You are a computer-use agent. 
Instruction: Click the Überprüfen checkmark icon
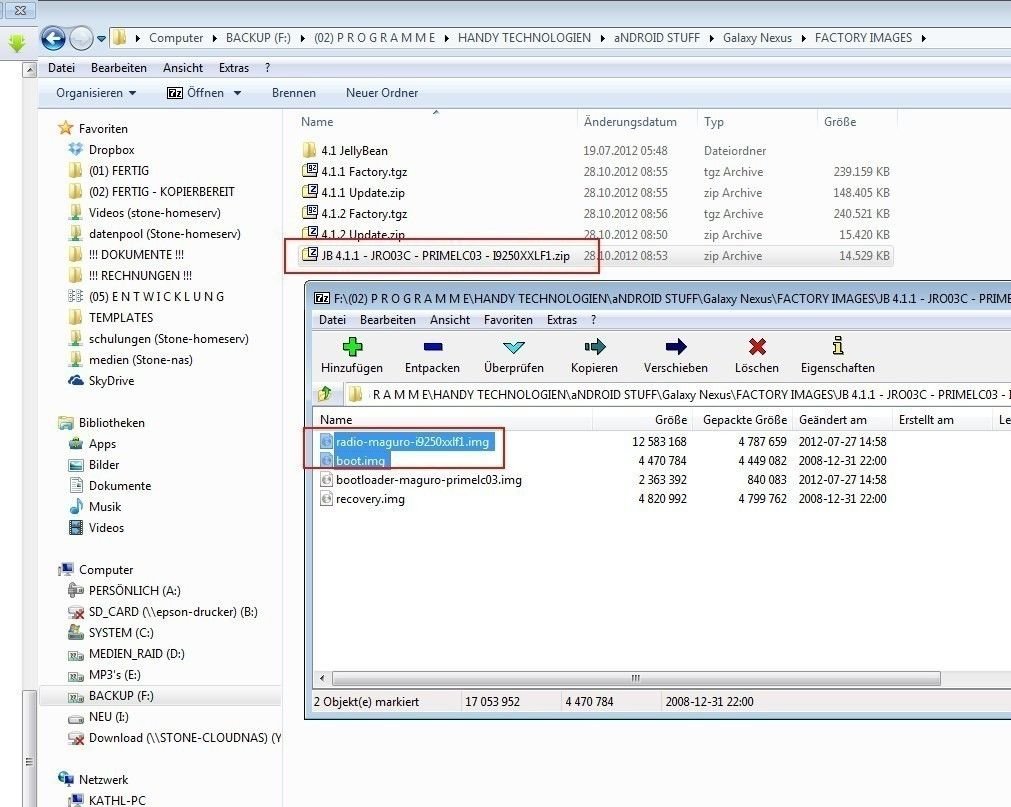[x=514, y=347]
